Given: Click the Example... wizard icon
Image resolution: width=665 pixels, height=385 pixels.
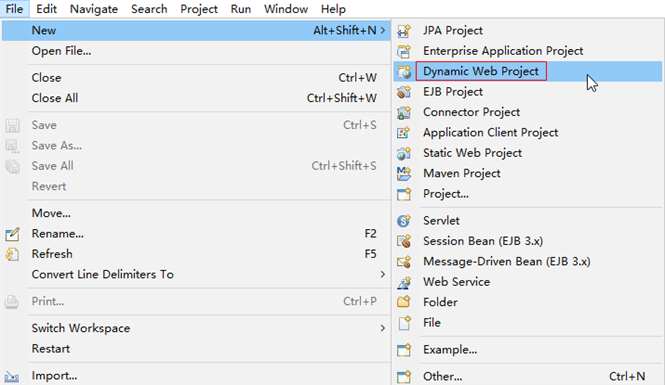Looking at the screenshot, I should click(404, 350).
